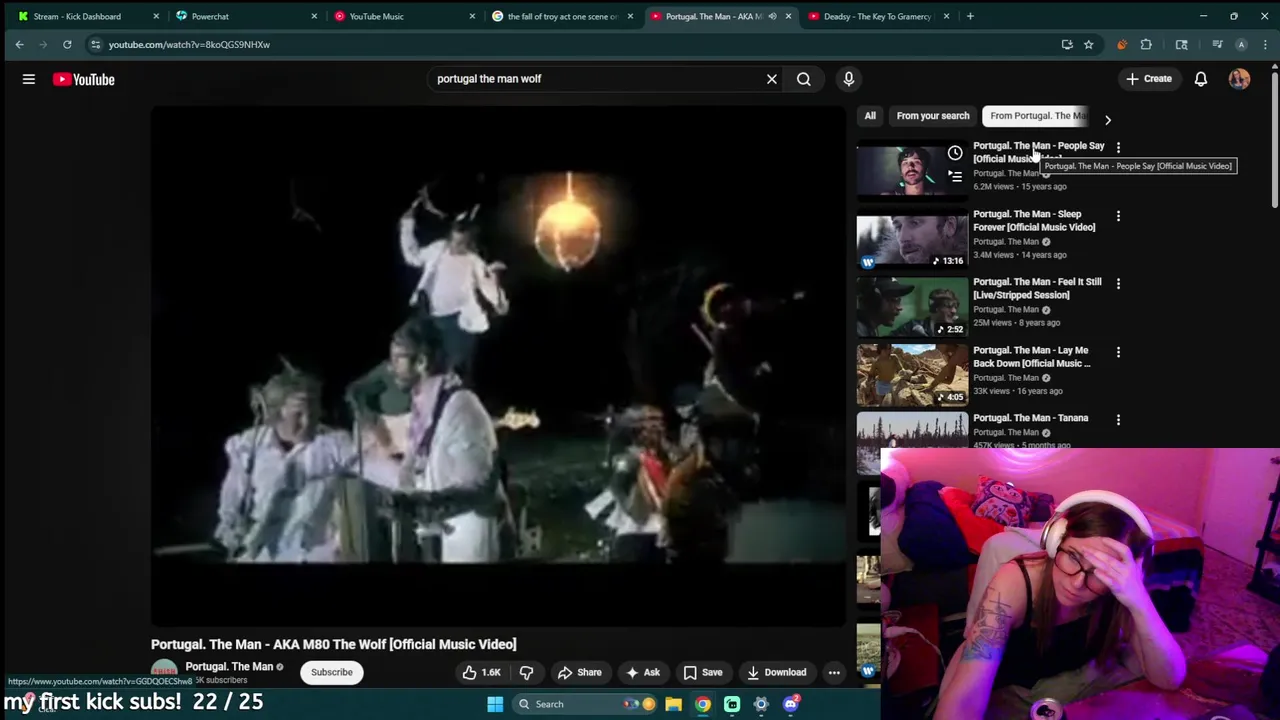Open the YouTube guide hamburger menu

pos(29,79)
